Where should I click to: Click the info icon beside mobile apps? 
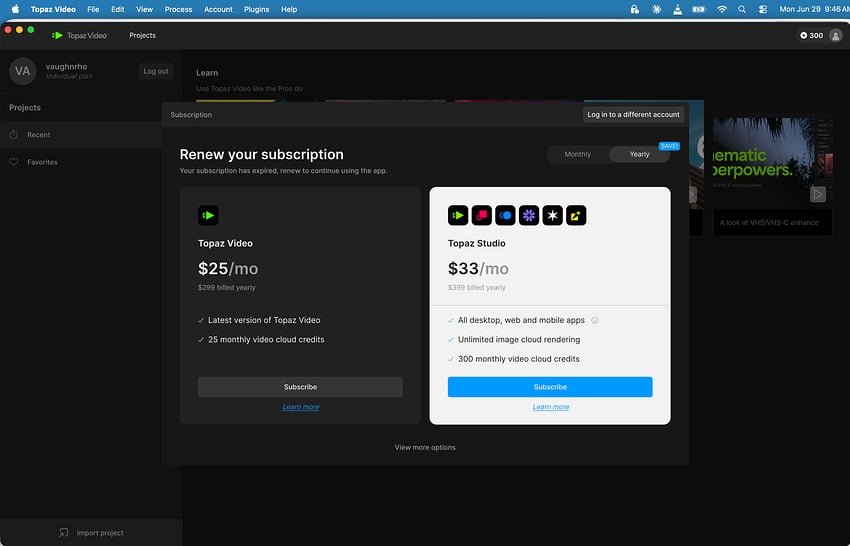click(x=595, y=320)
